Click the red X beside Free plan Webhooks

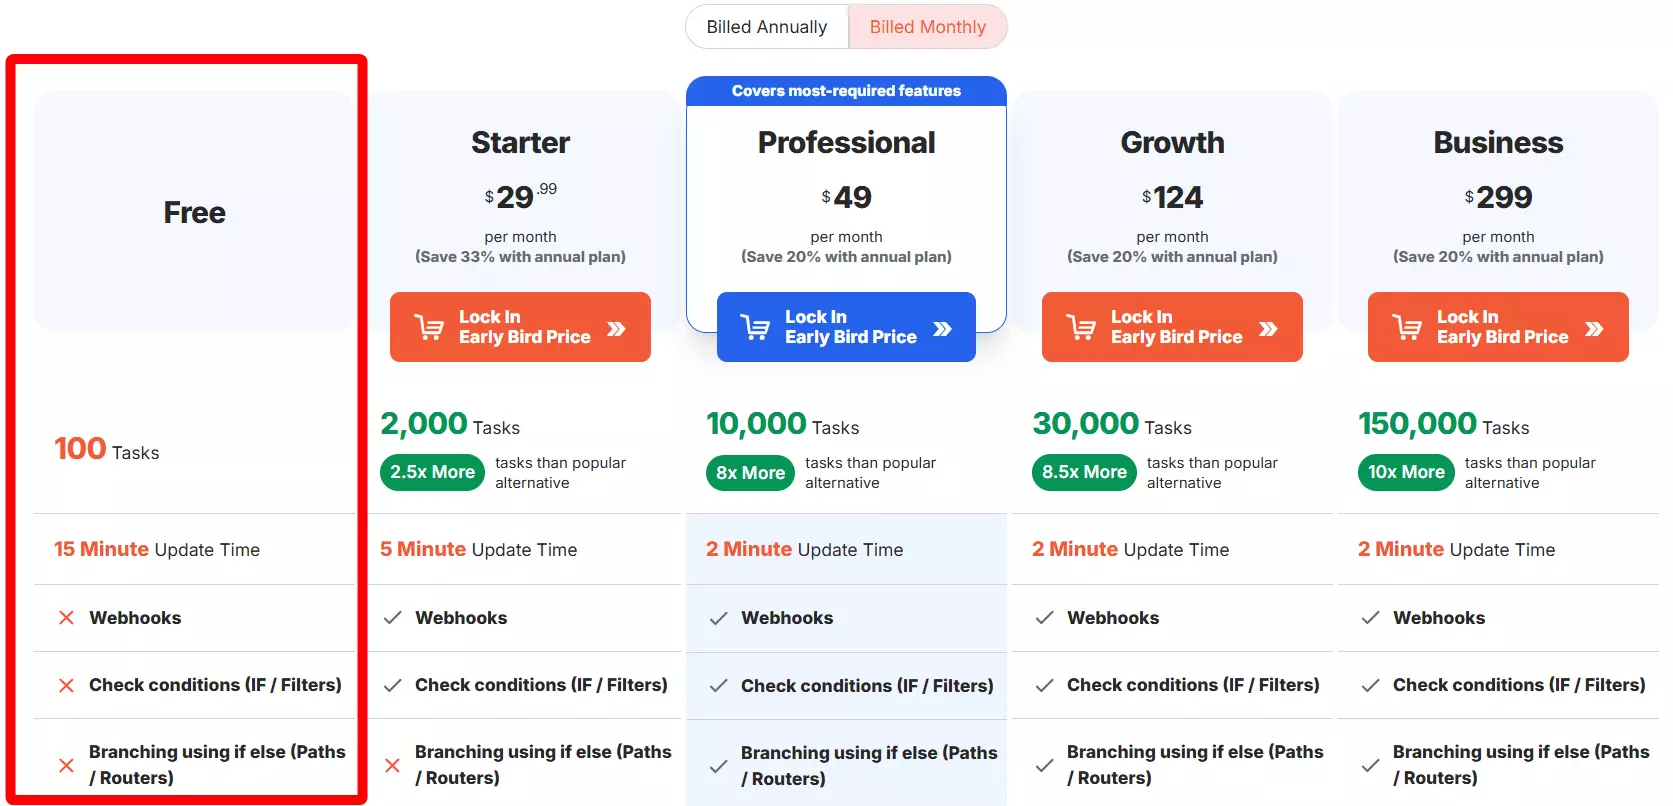[66, 618]
